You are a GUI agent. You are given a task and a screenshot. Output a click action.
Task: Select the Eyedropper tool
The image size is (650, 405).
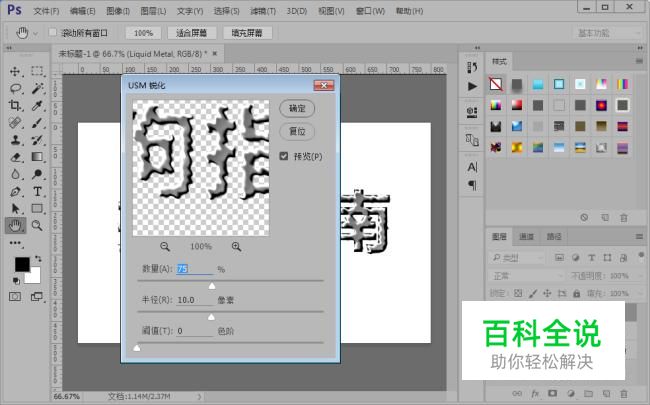(x=37, y=105)
